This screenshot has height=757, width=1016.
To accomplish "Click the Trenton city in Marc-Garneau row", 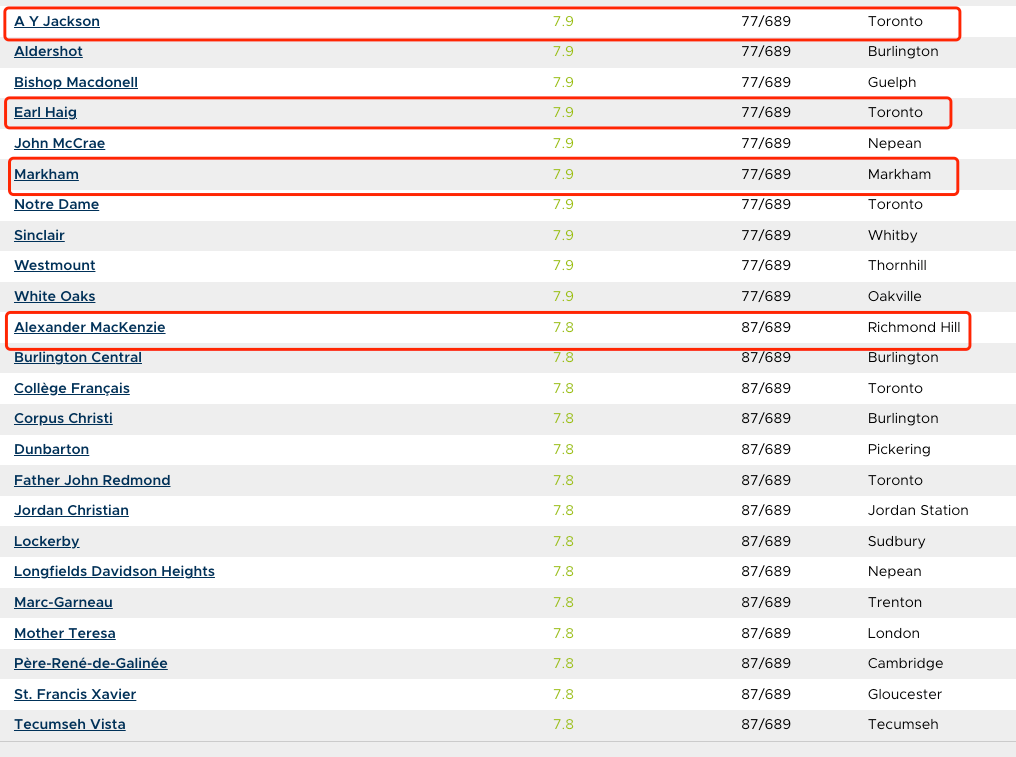I will (x=895, y=602).
